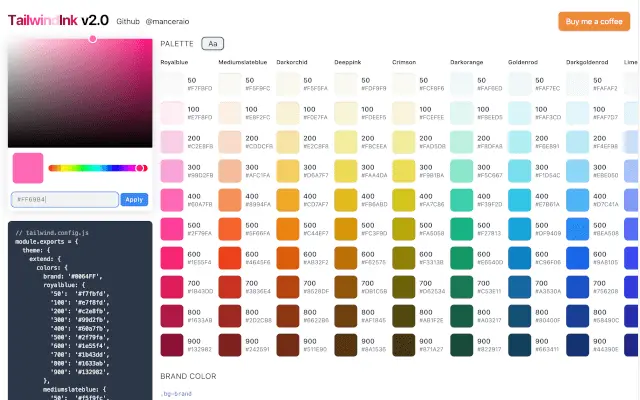Select the Darkgoldenrod 600 swatch
640x400 pixels.
(578, 258)
